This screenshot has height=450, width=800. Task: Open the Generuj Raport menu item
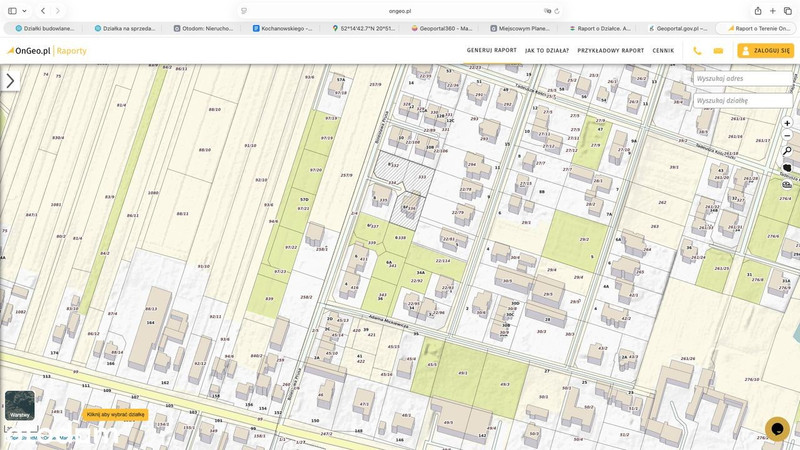491,50
